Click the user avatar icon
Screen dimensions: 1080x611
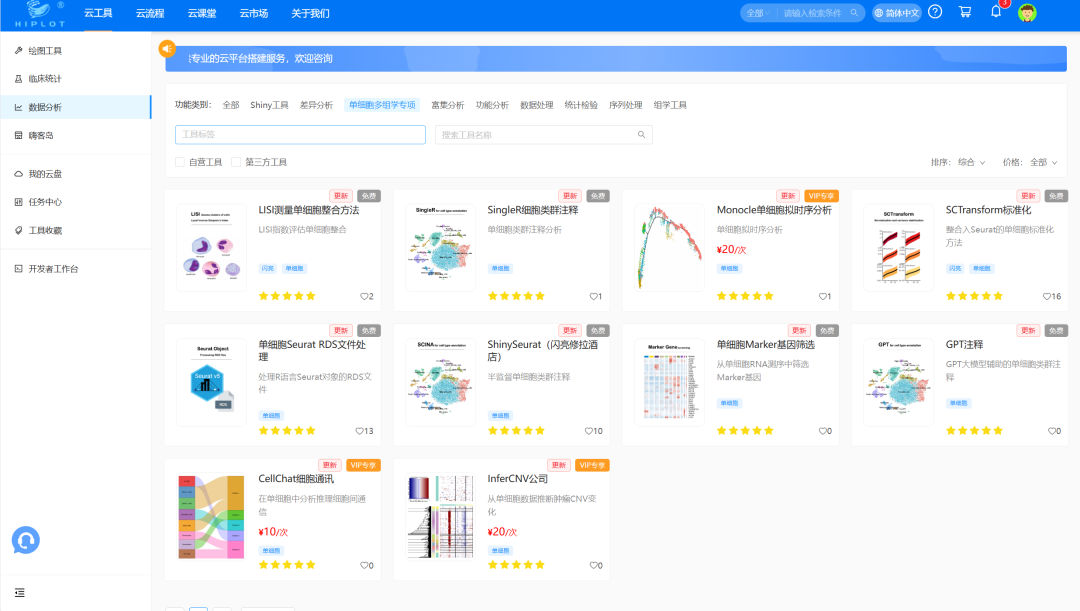[1027, 13]
